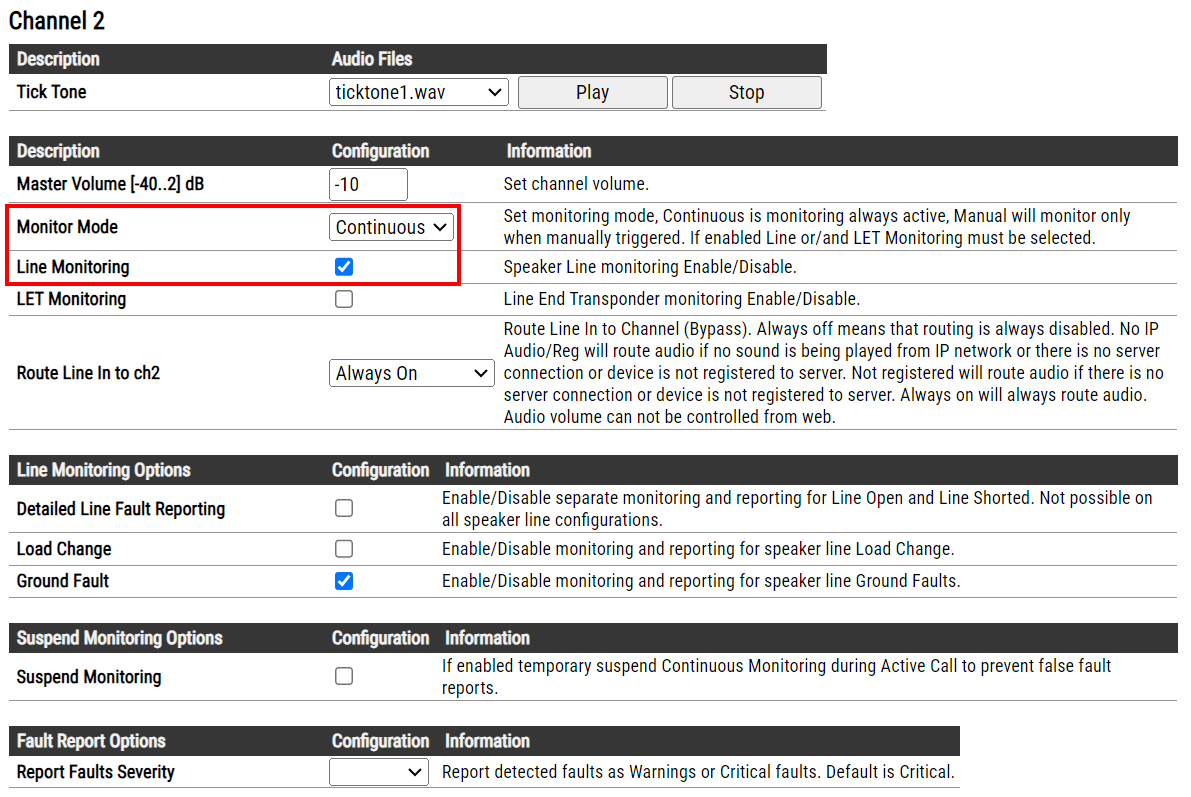
Task: Click the Suspend Monitoring Options section header
Action: [x=119, y=638]
